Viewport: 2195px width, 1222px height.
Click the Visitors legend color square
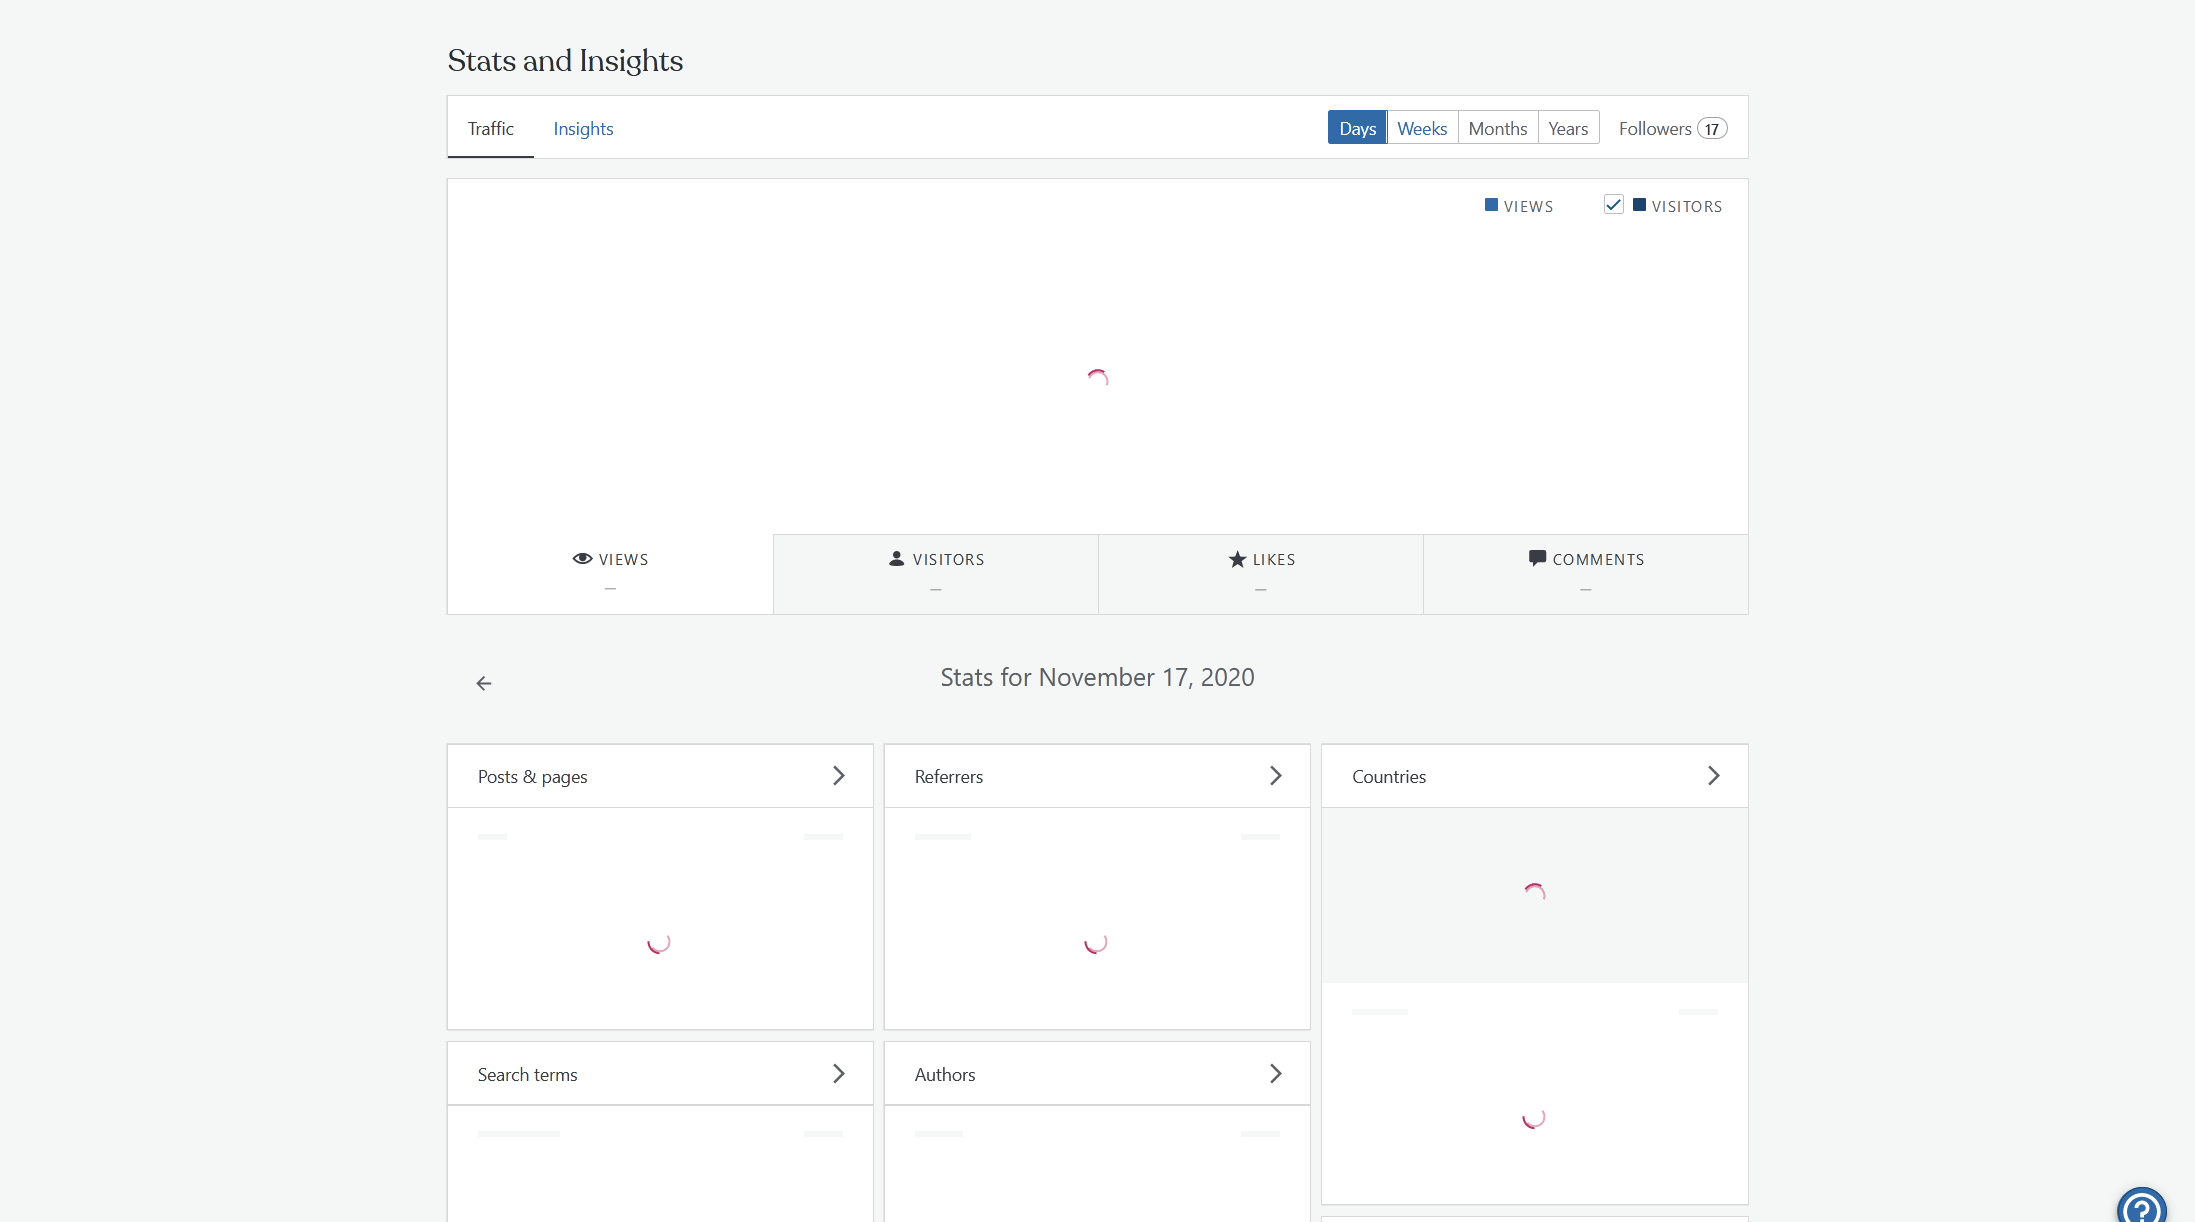click(x=1639, y=205)
